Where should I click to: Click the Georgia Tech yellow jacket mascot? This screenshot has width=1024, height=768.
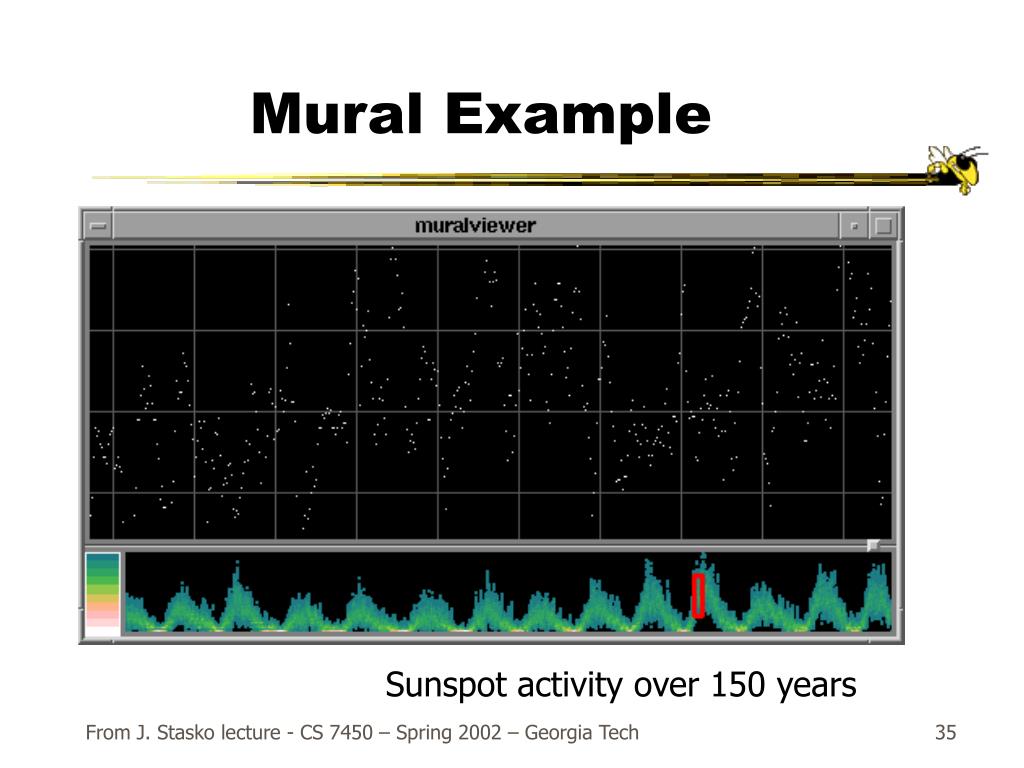point(956,168)
